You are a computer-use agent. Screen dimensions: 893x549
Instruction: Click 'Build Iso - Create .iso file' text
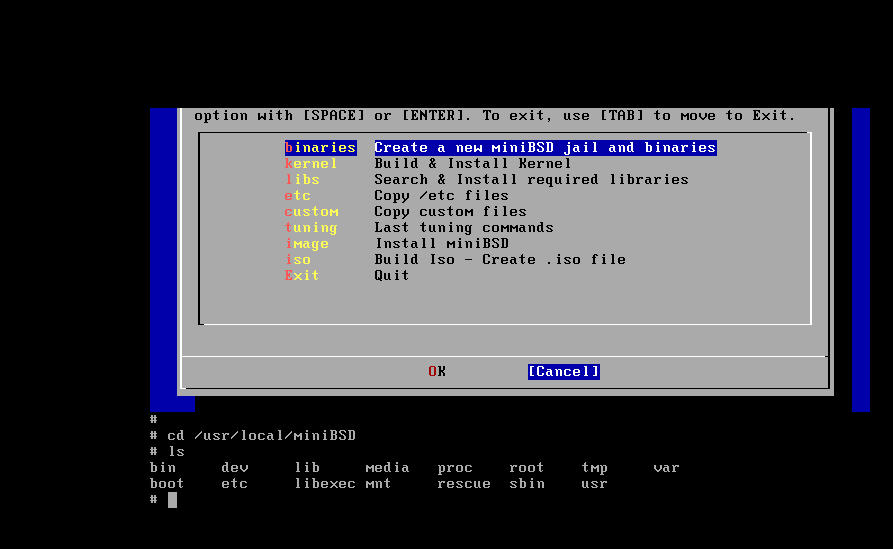point(500,260)
